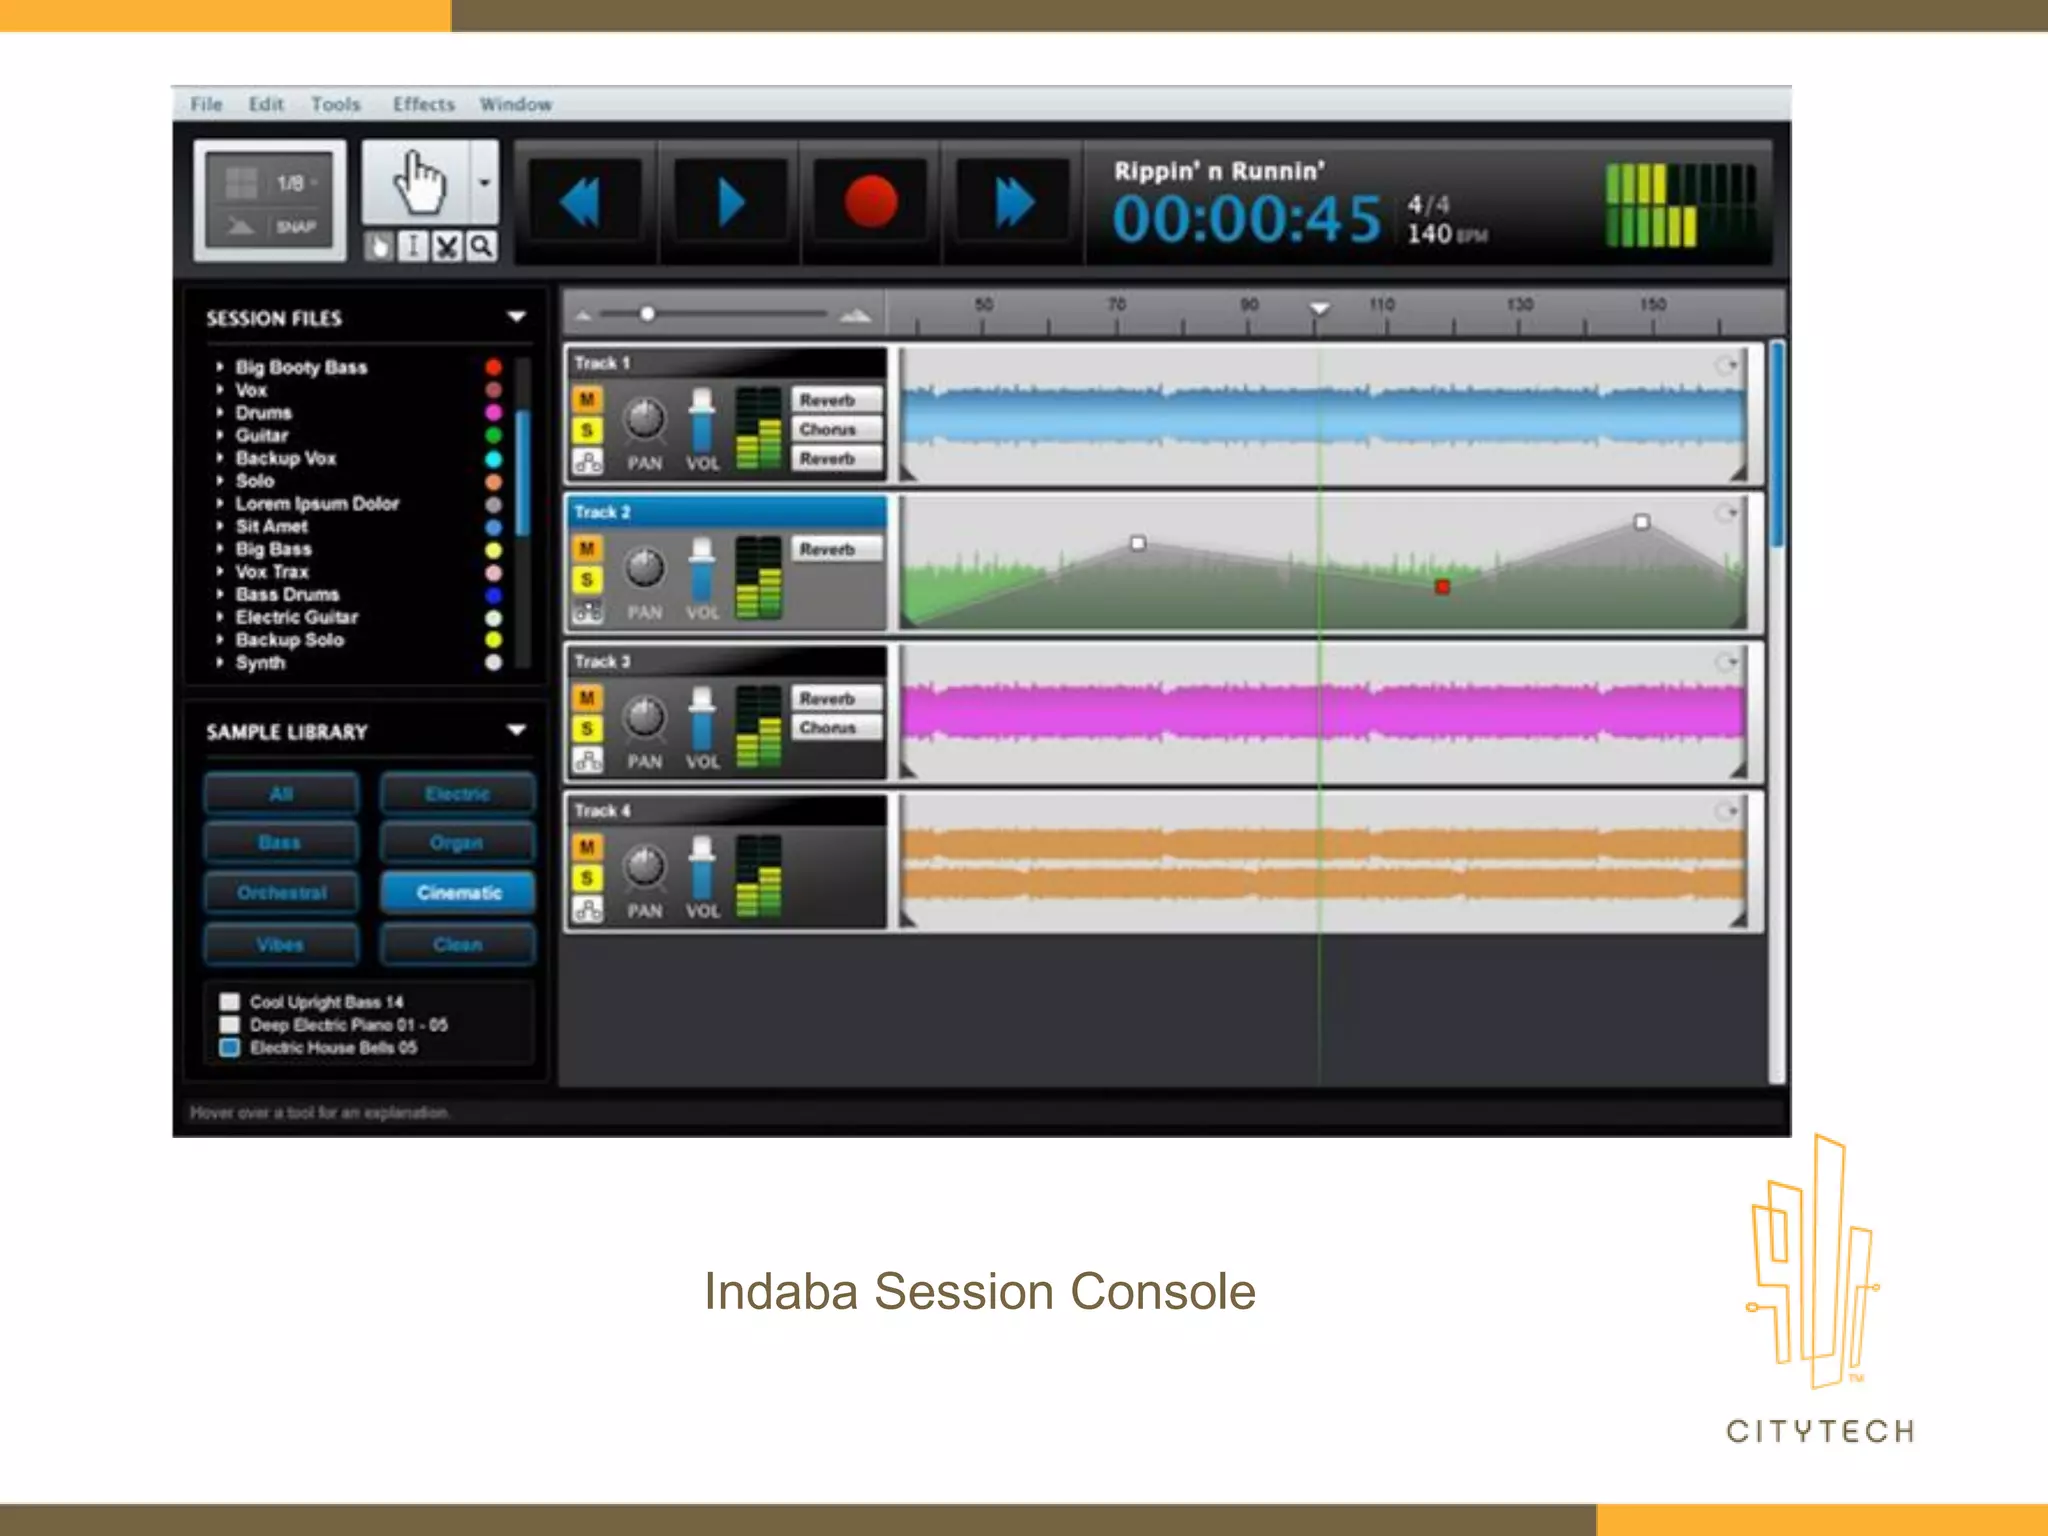
Task: Open the Edit menu
Action: click(266, 104)
